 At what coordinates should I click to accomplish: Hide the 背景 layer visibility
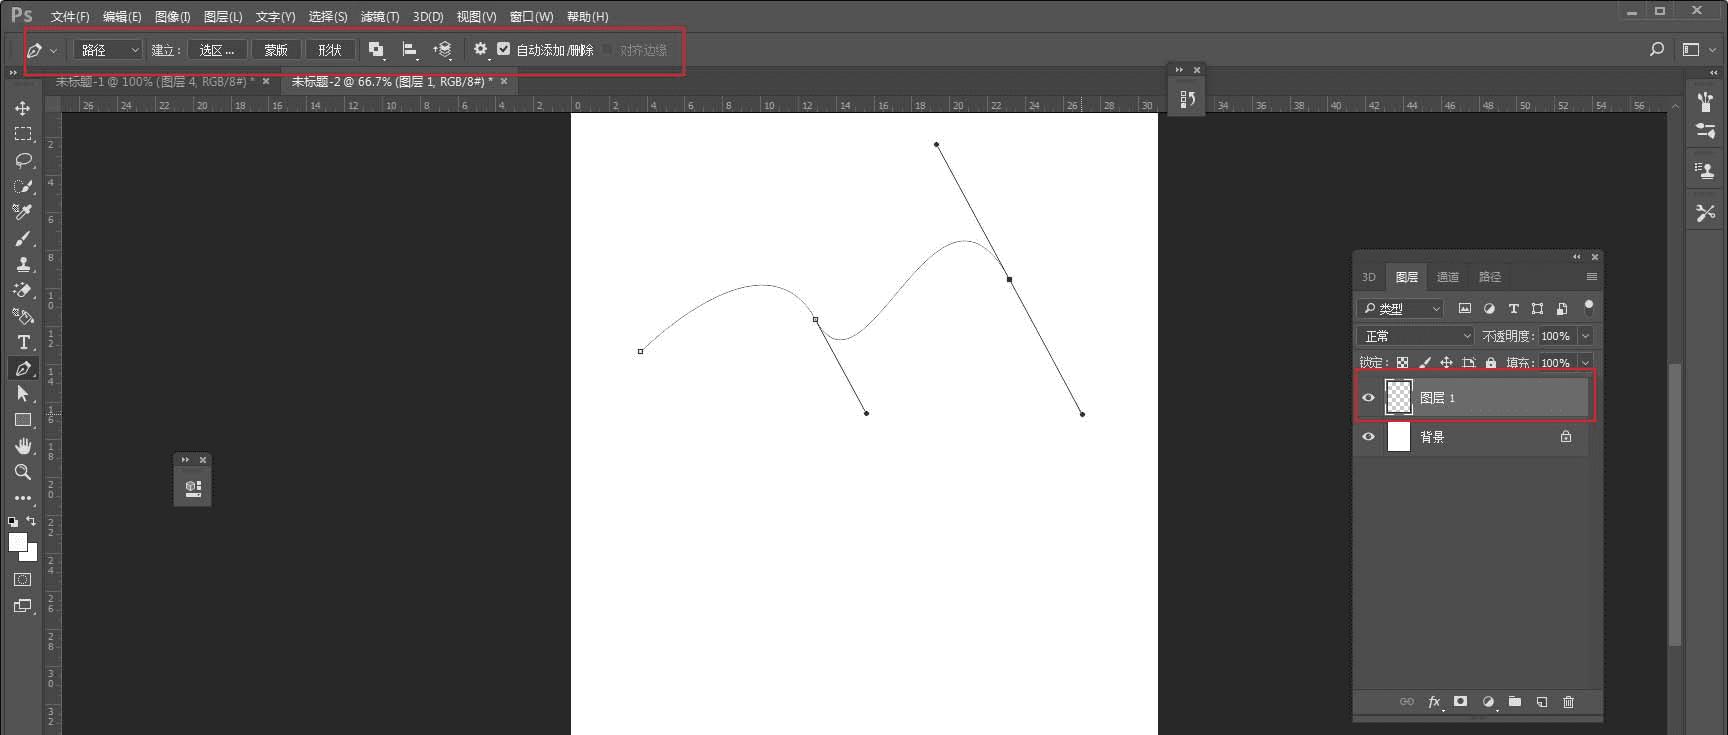(x=1368, y=437)
